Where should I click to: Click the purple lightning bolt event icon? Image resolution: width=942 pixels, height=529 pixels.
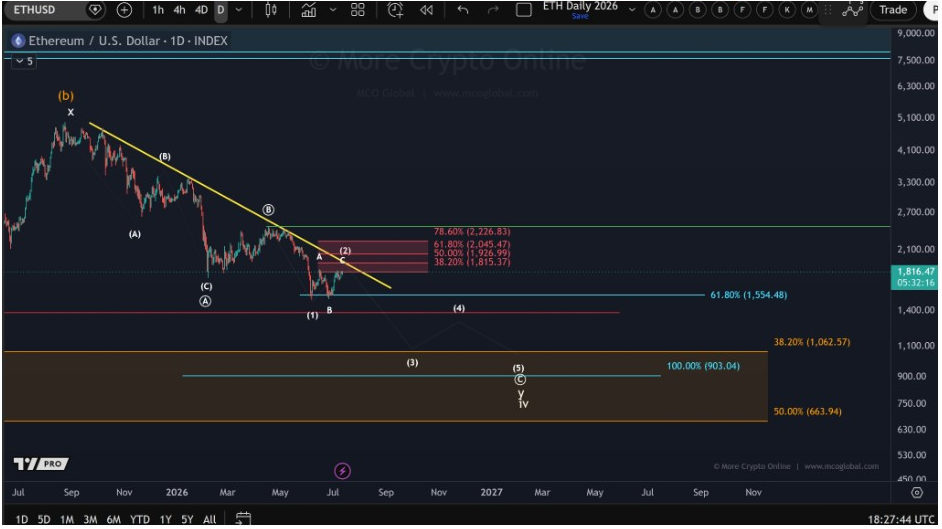point(342,471)
